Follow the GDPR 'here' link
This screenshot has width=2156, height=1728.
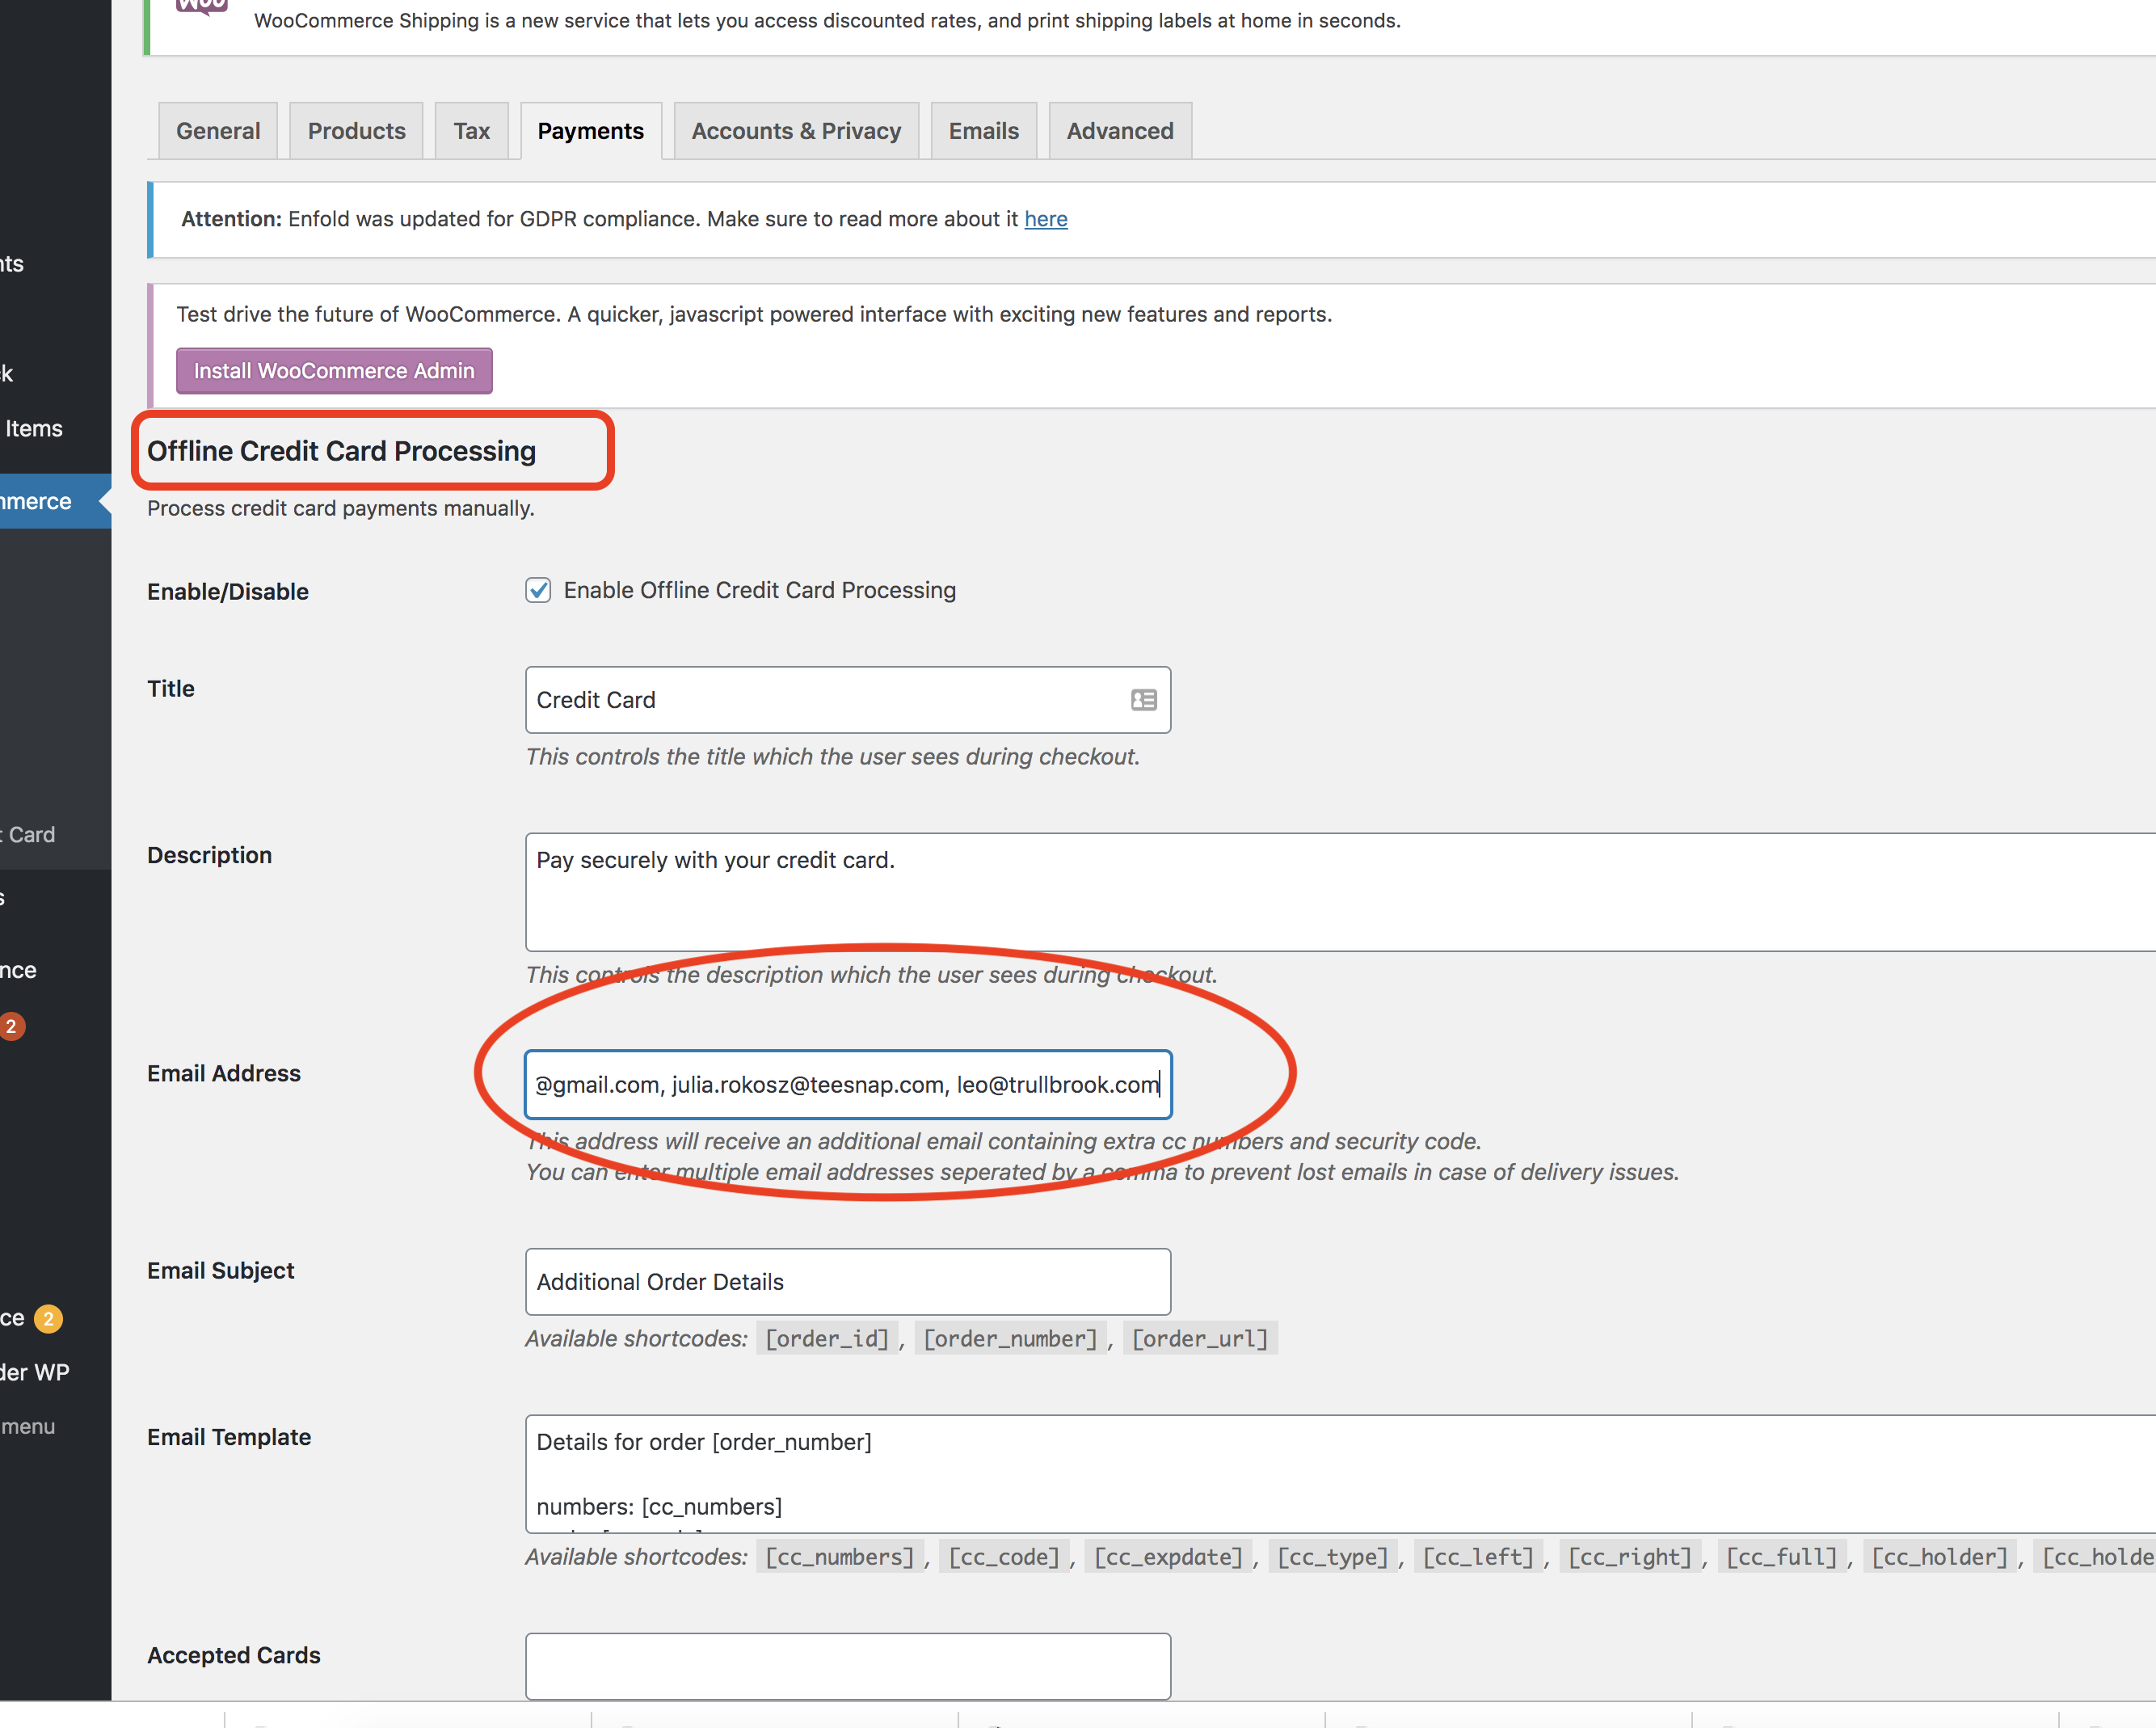tap(1045, 219)
